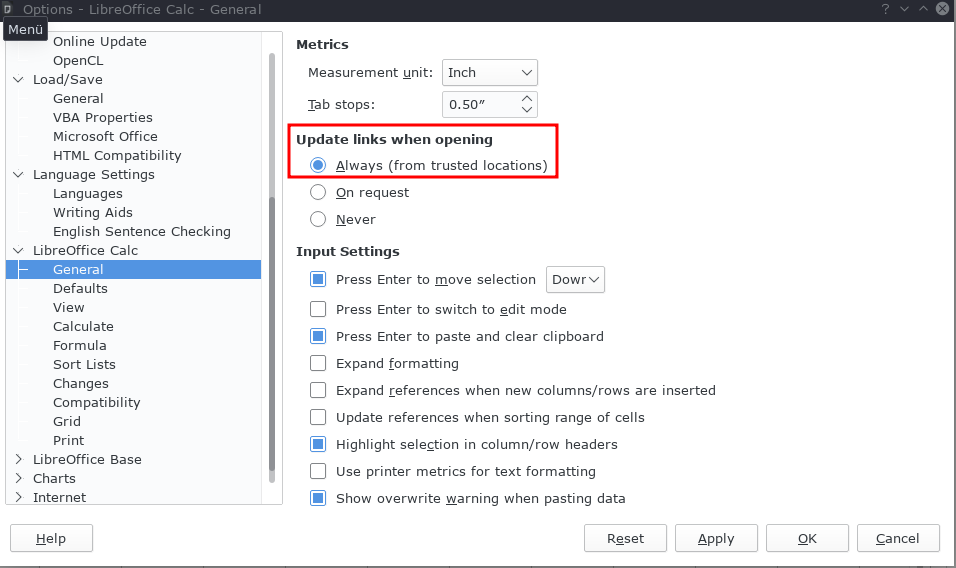The image size is (956, 568).
Task: Open the Enter move selection direction dropdown
Action: click(575, 280)
